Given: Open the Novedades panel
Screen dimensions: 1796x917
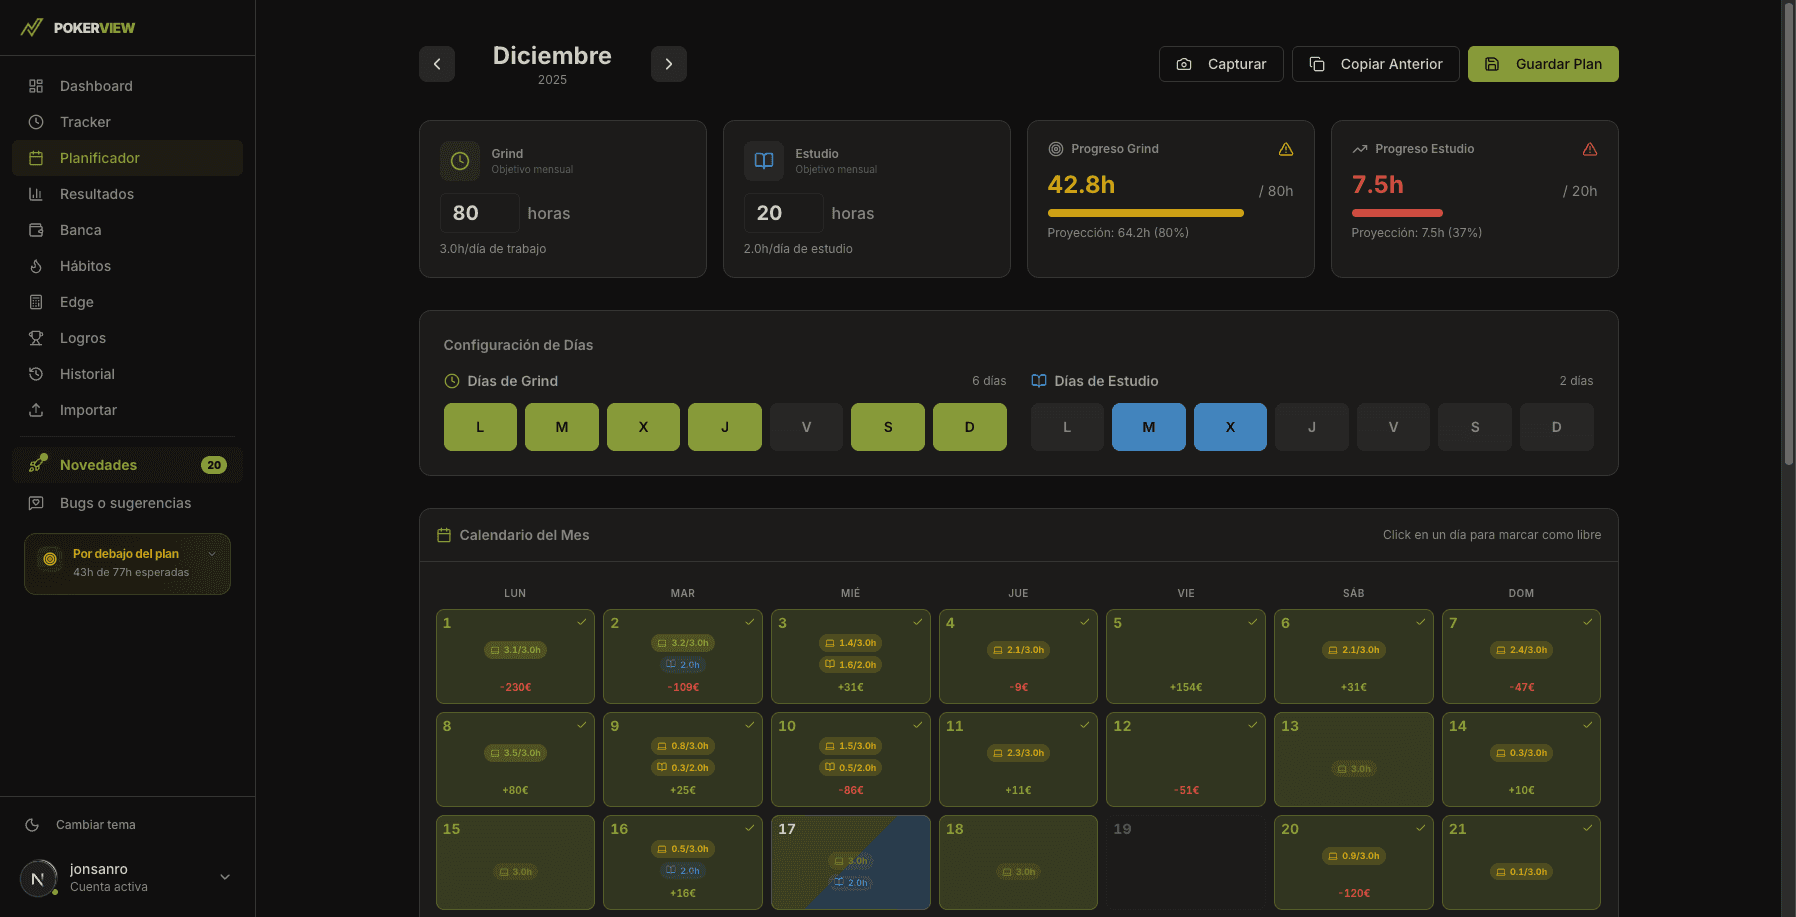Looking at the screenshot, I should tap(97, 464).
